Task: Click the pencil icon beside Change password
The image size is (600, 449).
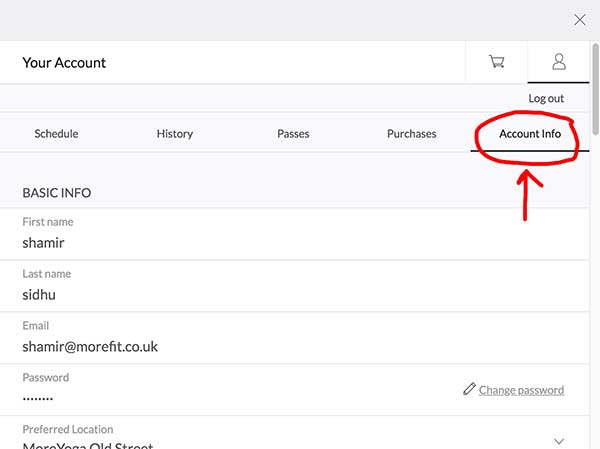Action: tap(469, 389)
